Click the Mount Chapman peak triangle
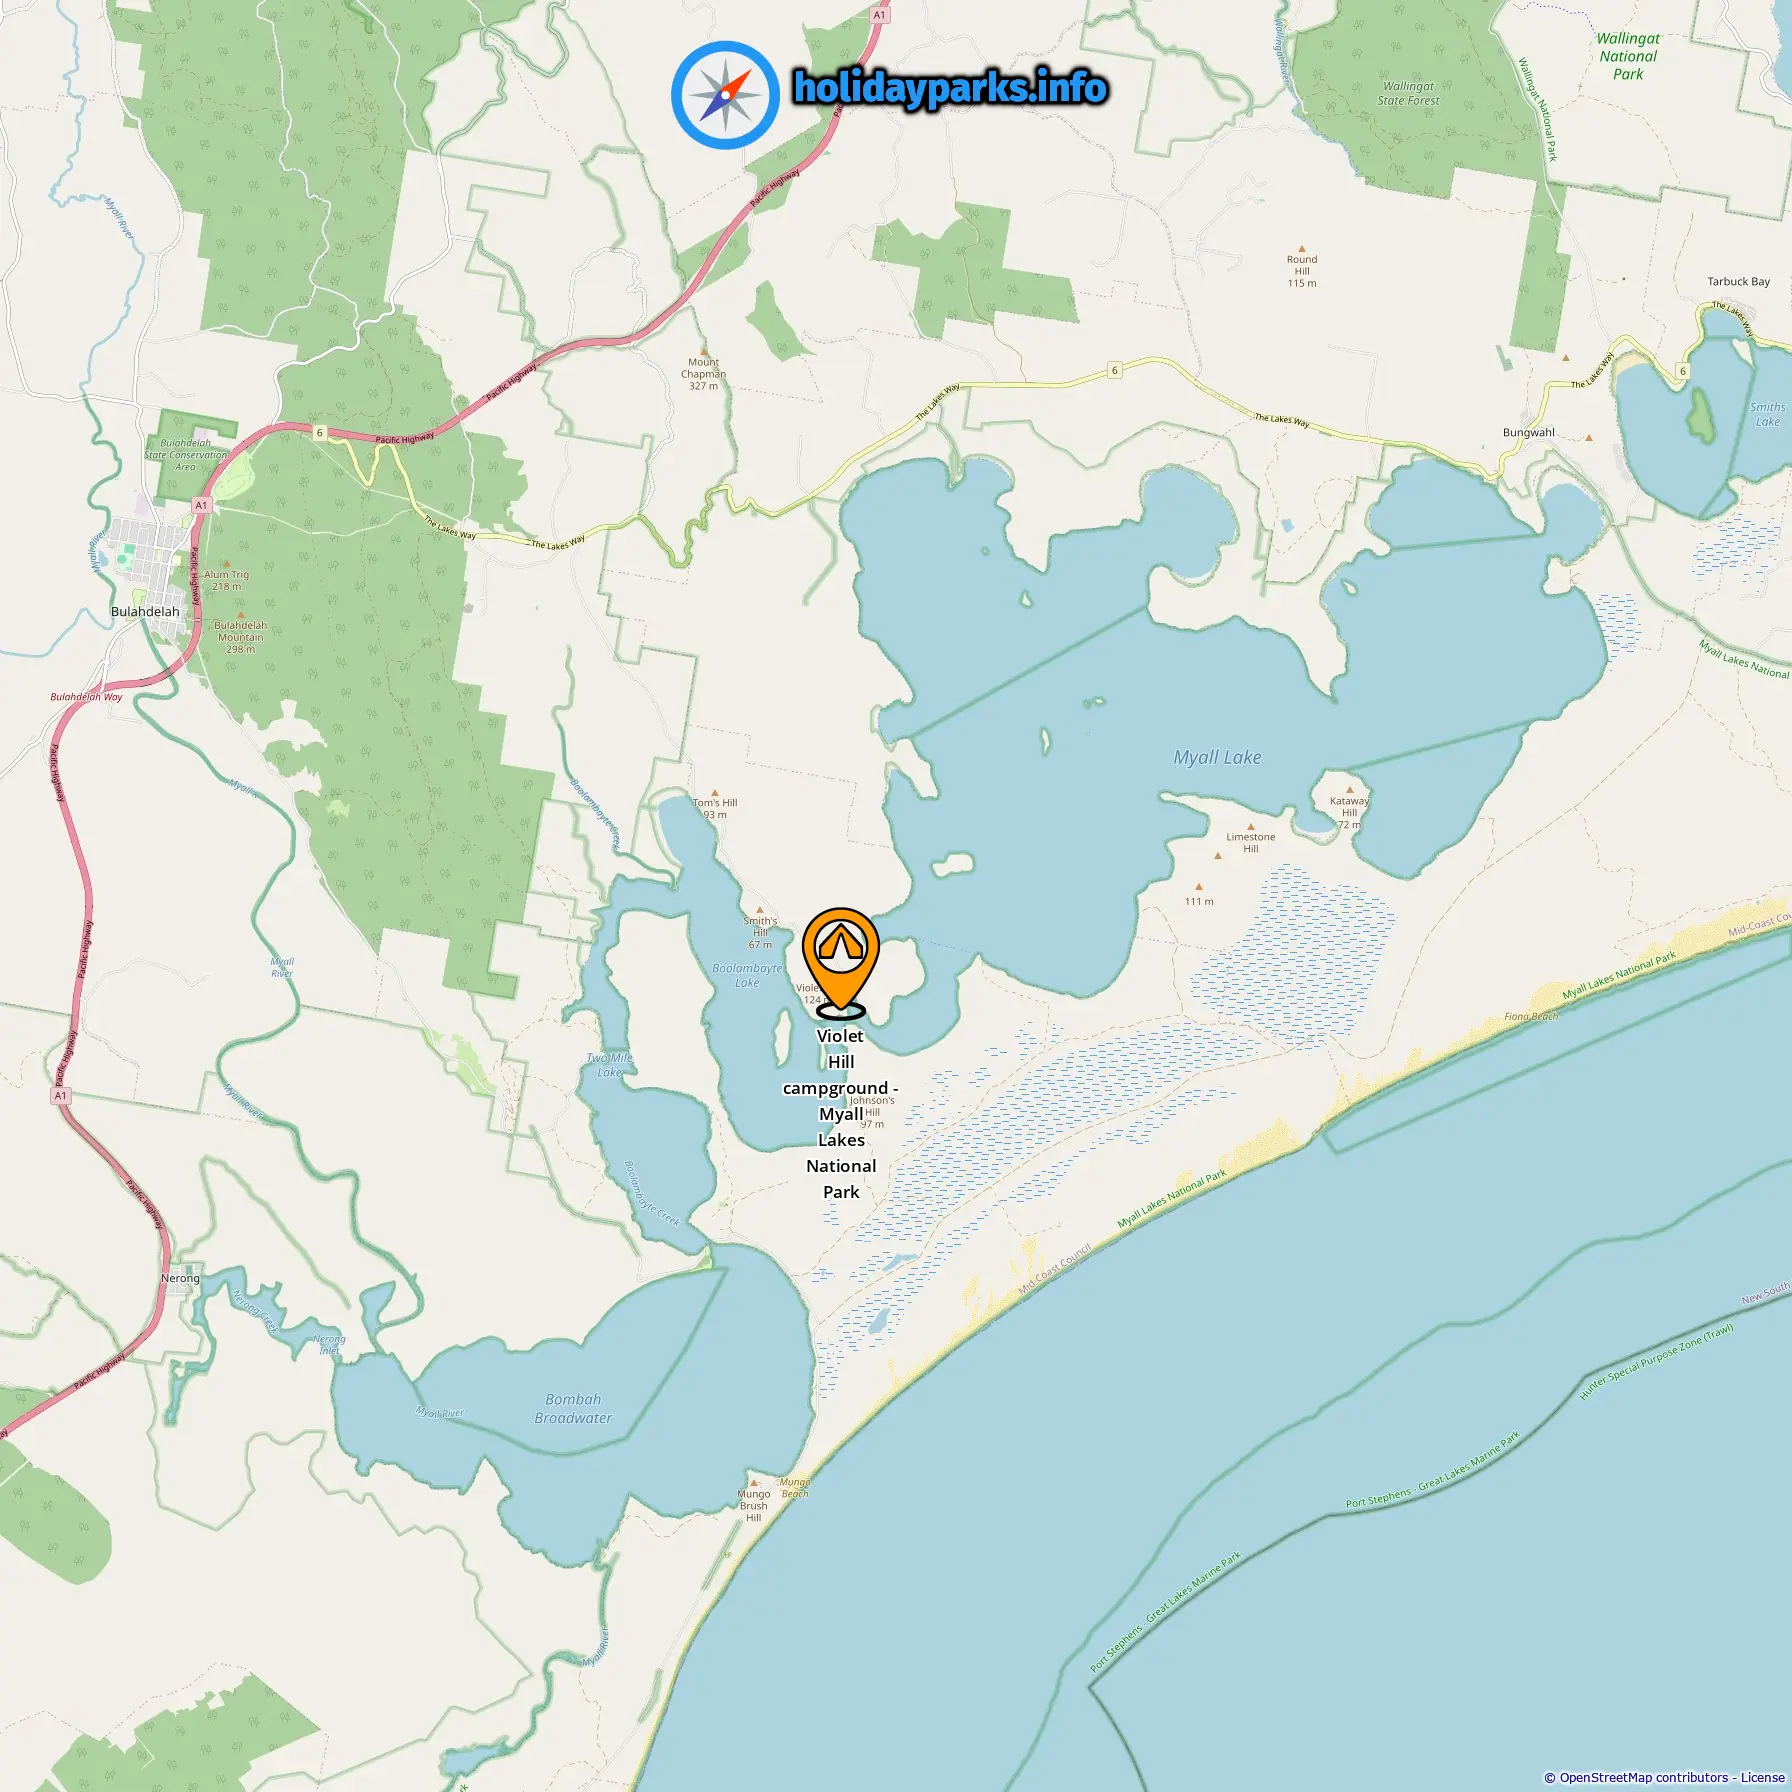This screenshot has width=1792, height=1792. (x=703, y=350)
